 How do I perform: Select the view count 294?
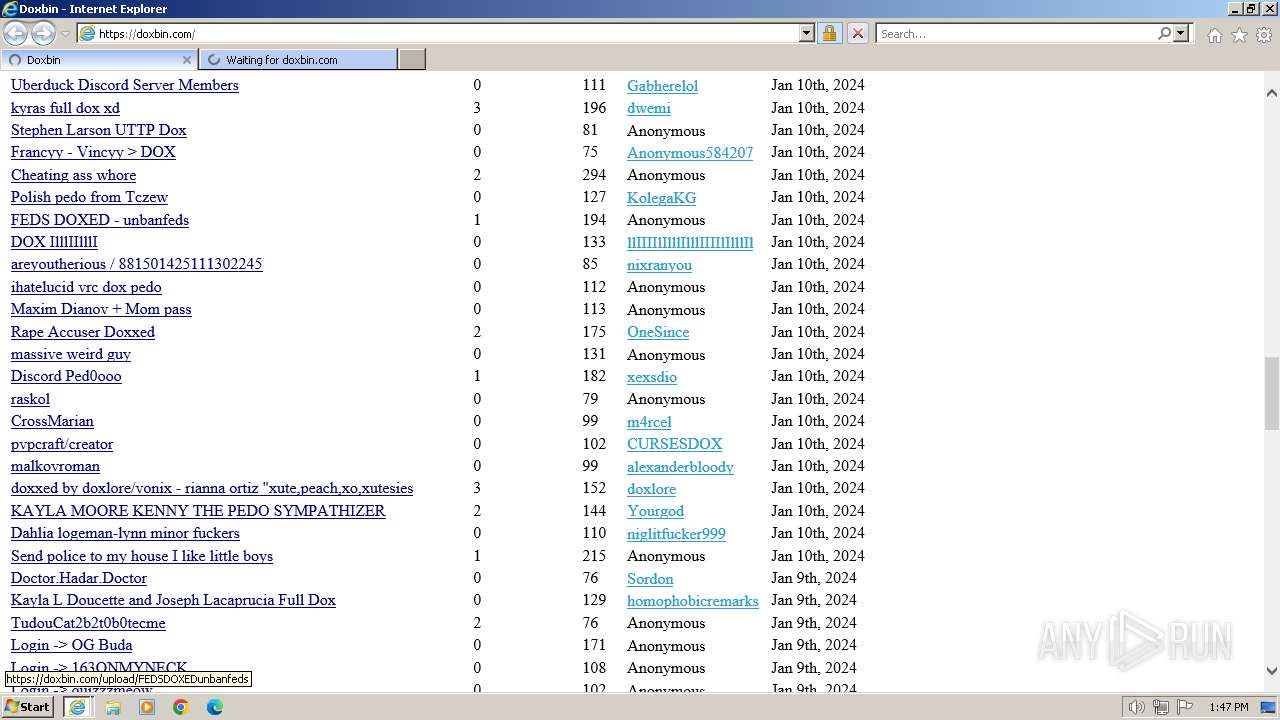click(x=594, y=175)
